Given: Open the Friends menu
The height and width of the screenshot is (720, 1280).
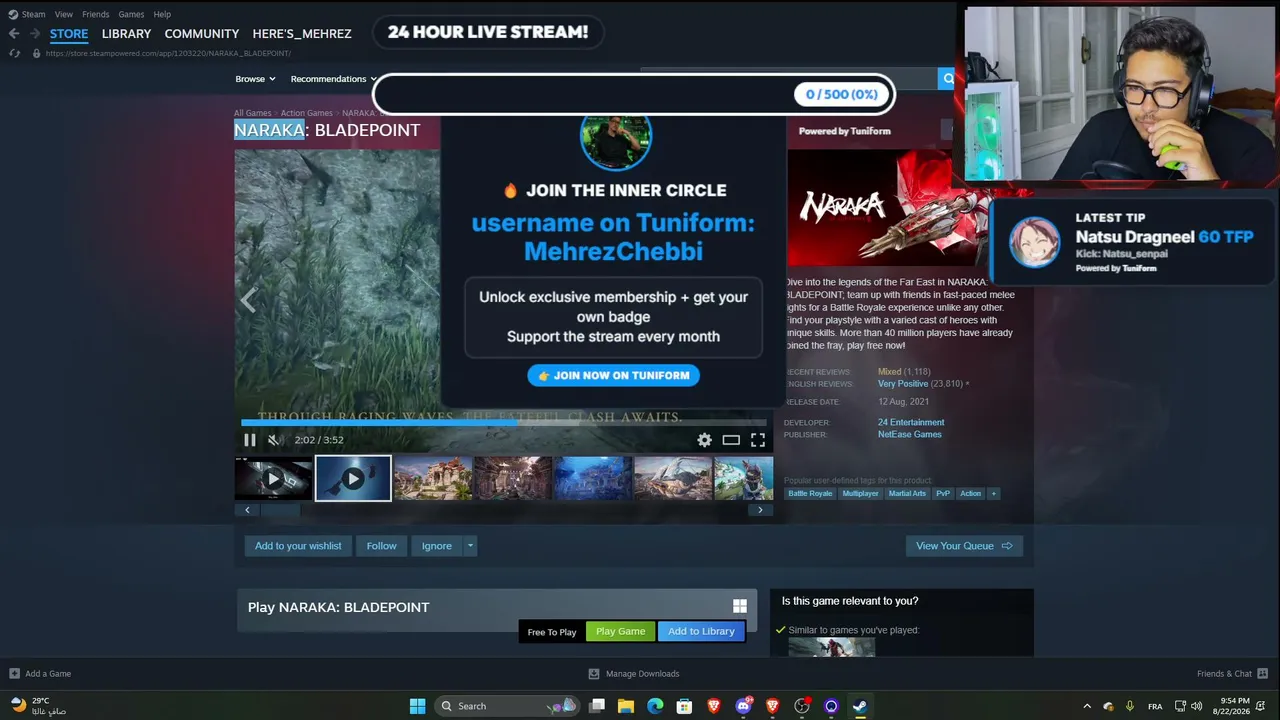Looking at the screenshot, I should pos(96,15).
